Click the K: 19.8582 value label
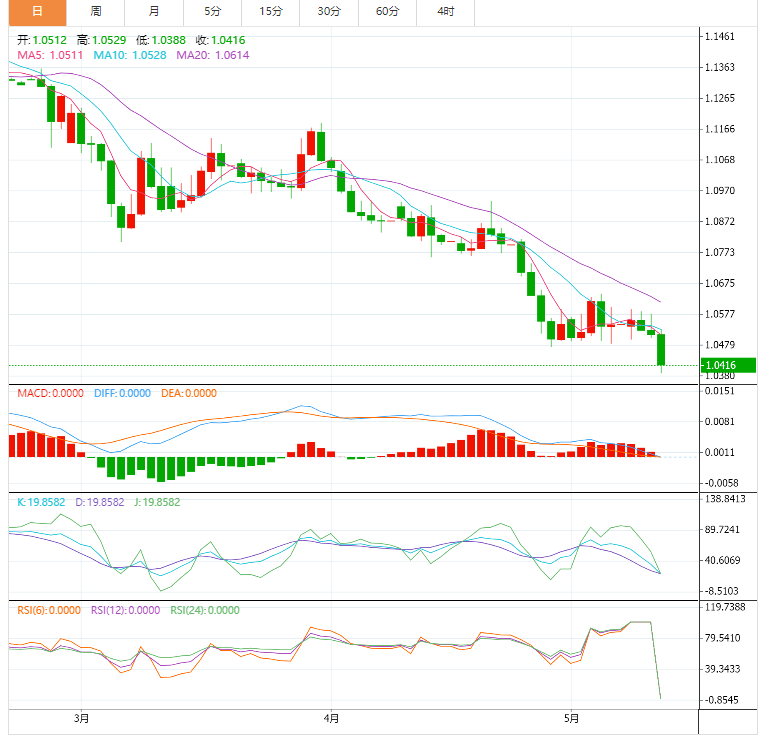Image resolution: width=764 pixels, height=742 pixels. [41, 502]
